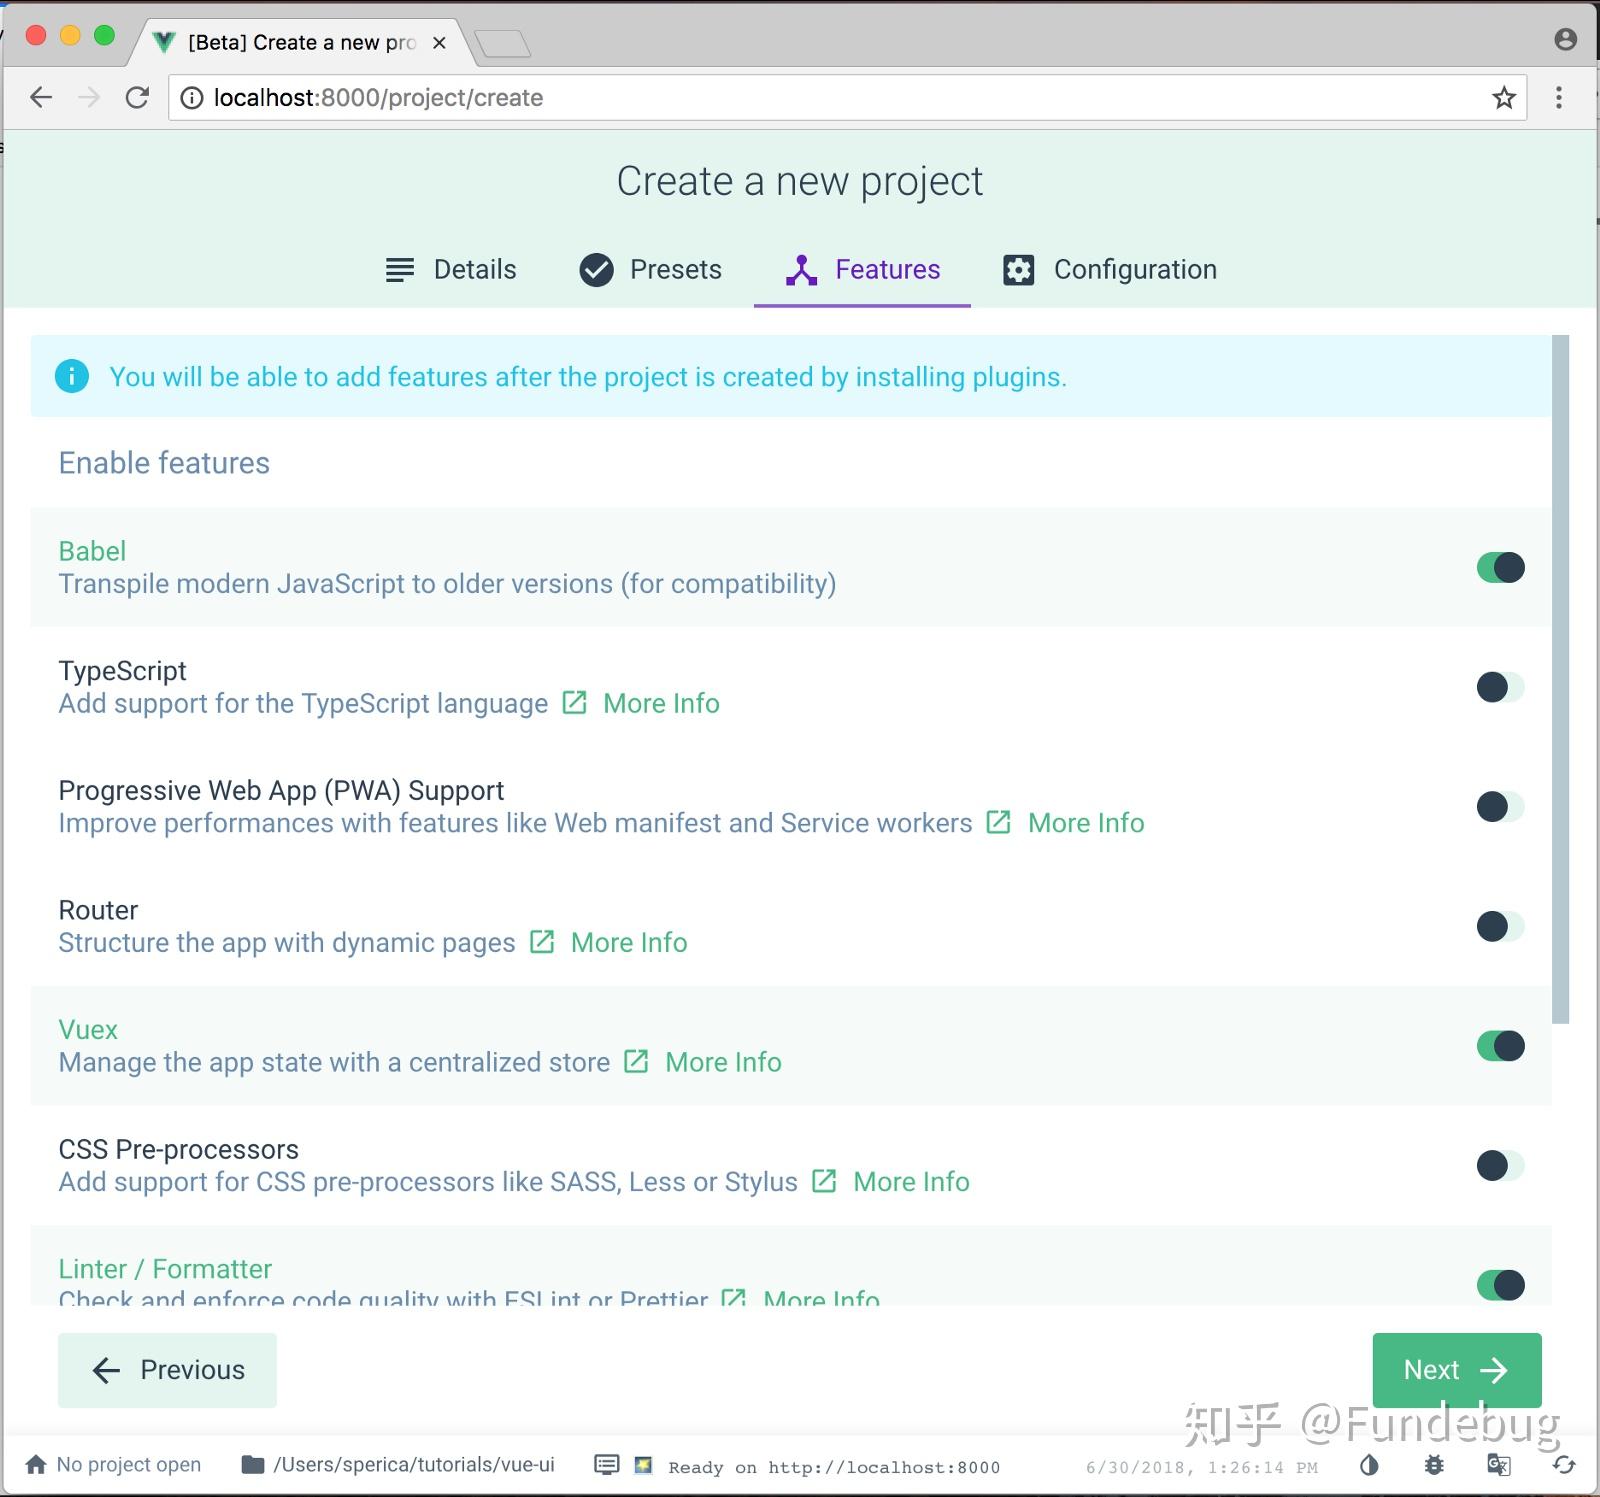1600x1497 pixels.
Task: Disable the Babel feature toggle
Action: pos(1500,567)
